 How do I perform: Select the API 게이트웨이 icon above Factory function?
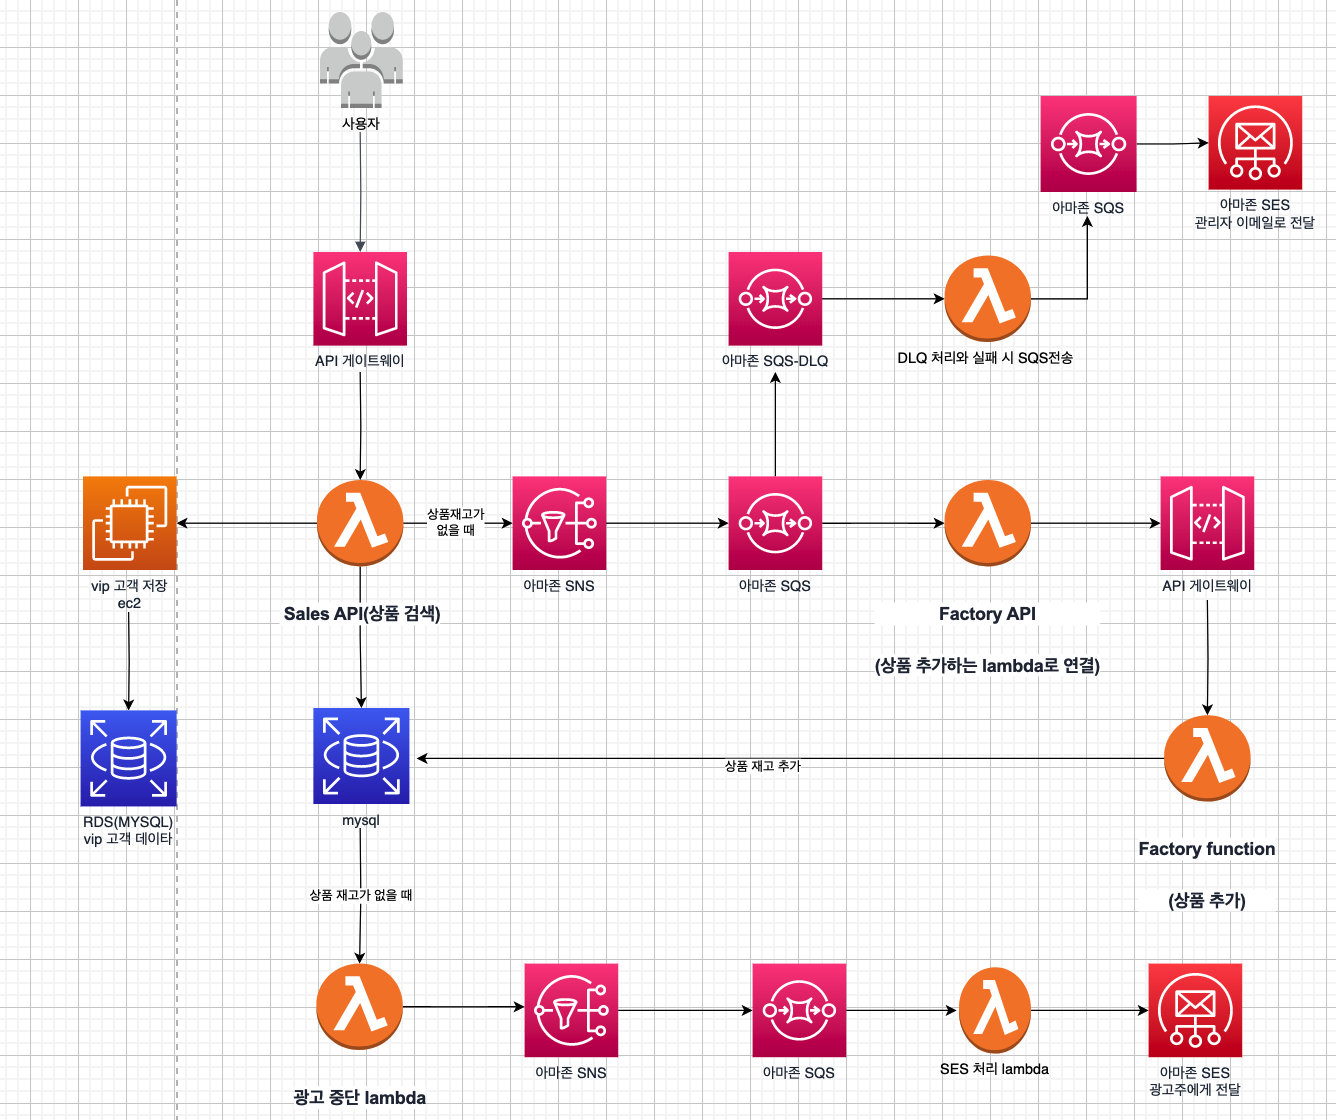tap(1207, 523)
